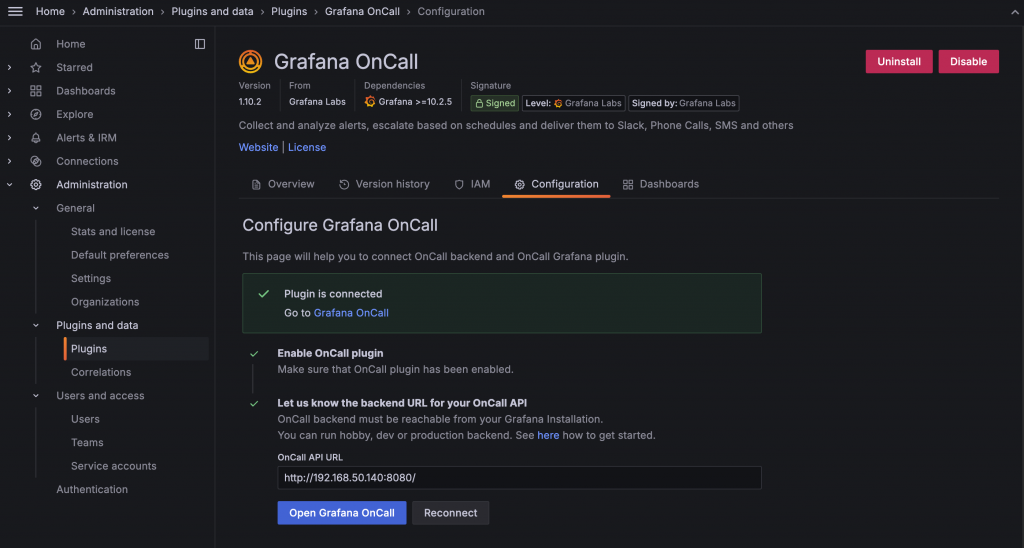Follow the Grafana OnCall link in connected banner

pyautogui.click(x=351, y=313)
